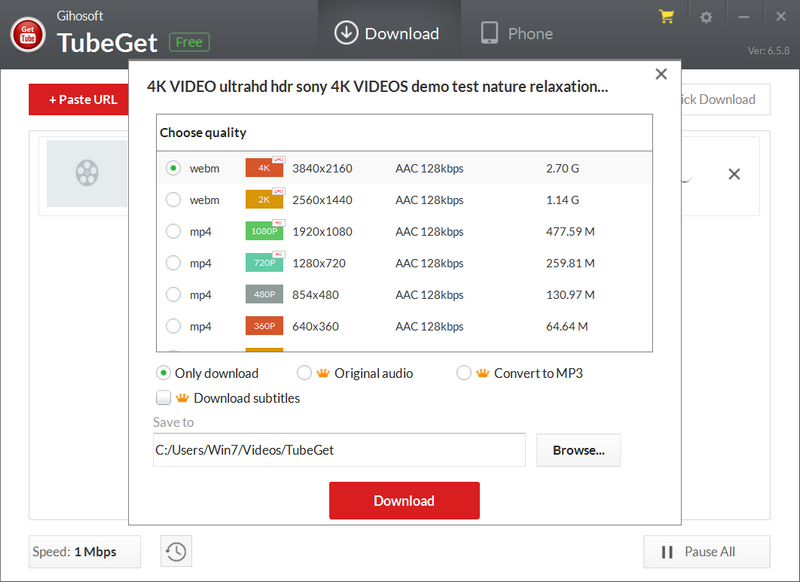
Task: Click the red Download button
Action: pyautogui.click(x=404, y=500)
